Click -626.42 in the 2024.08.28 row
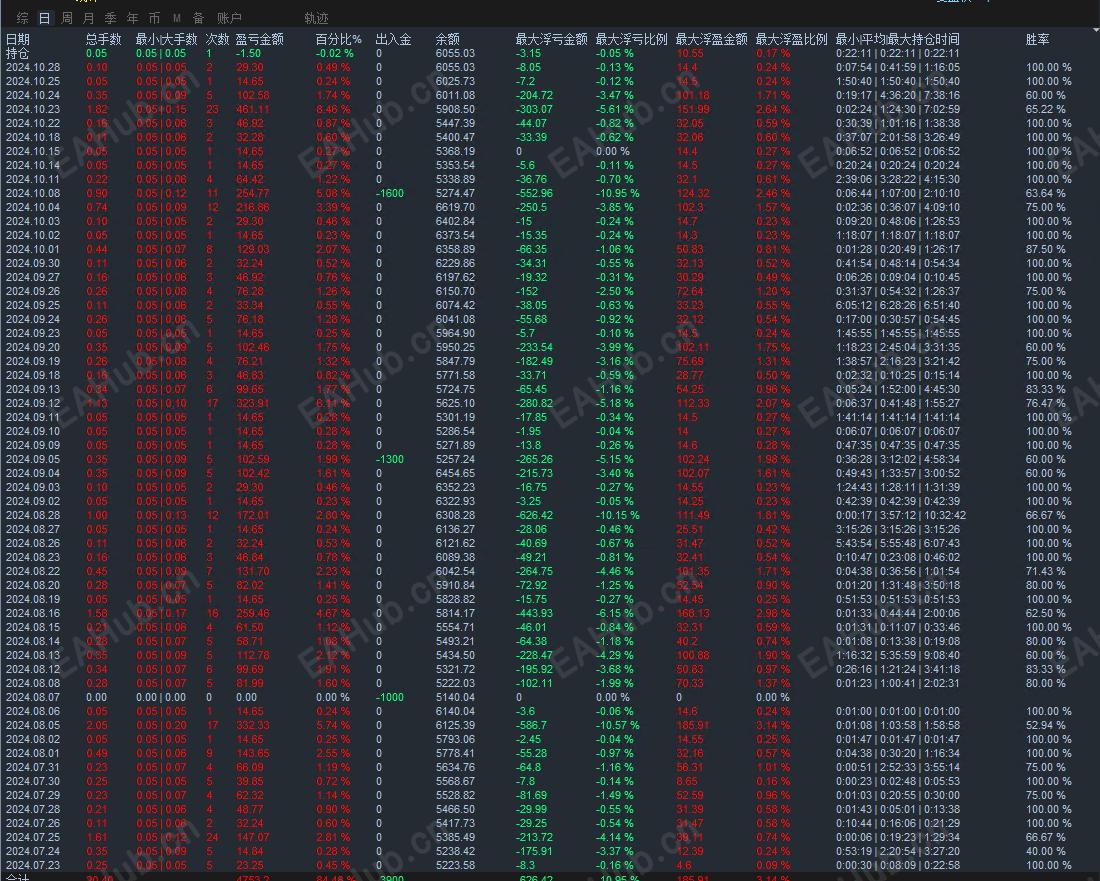The image size is (1100, 881). [535, 516]
